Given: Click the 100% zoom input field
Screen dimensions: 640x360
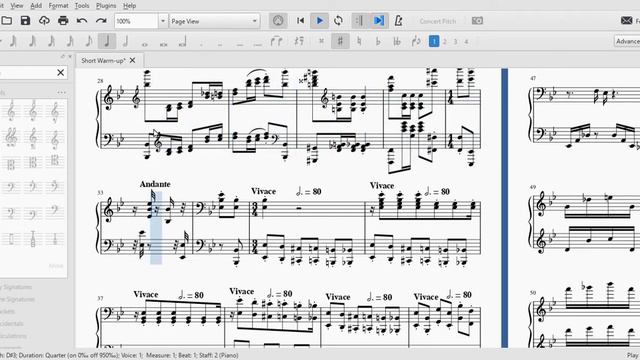Looking at the screenshot, I should coord(136,21).
